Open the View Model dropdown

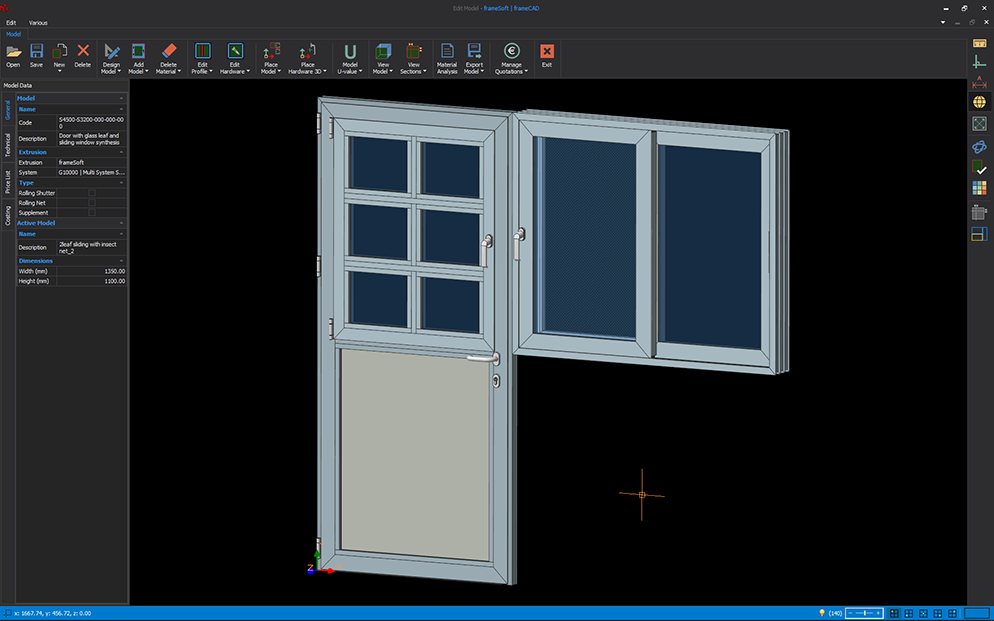tap(383, 59)
